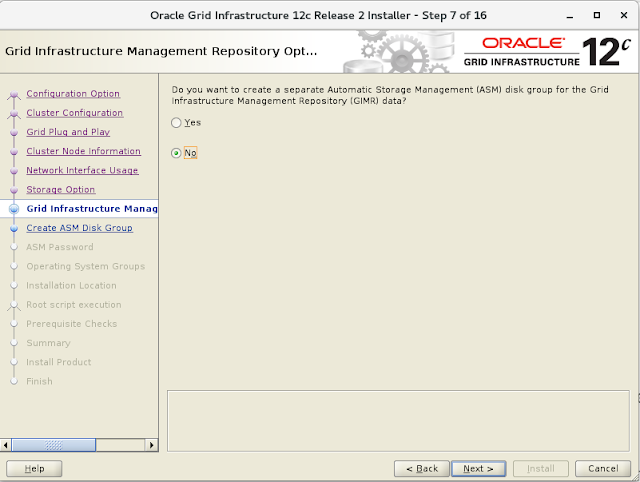
Task: Click the current step blue bullet icon
Action: coord(14,209)
